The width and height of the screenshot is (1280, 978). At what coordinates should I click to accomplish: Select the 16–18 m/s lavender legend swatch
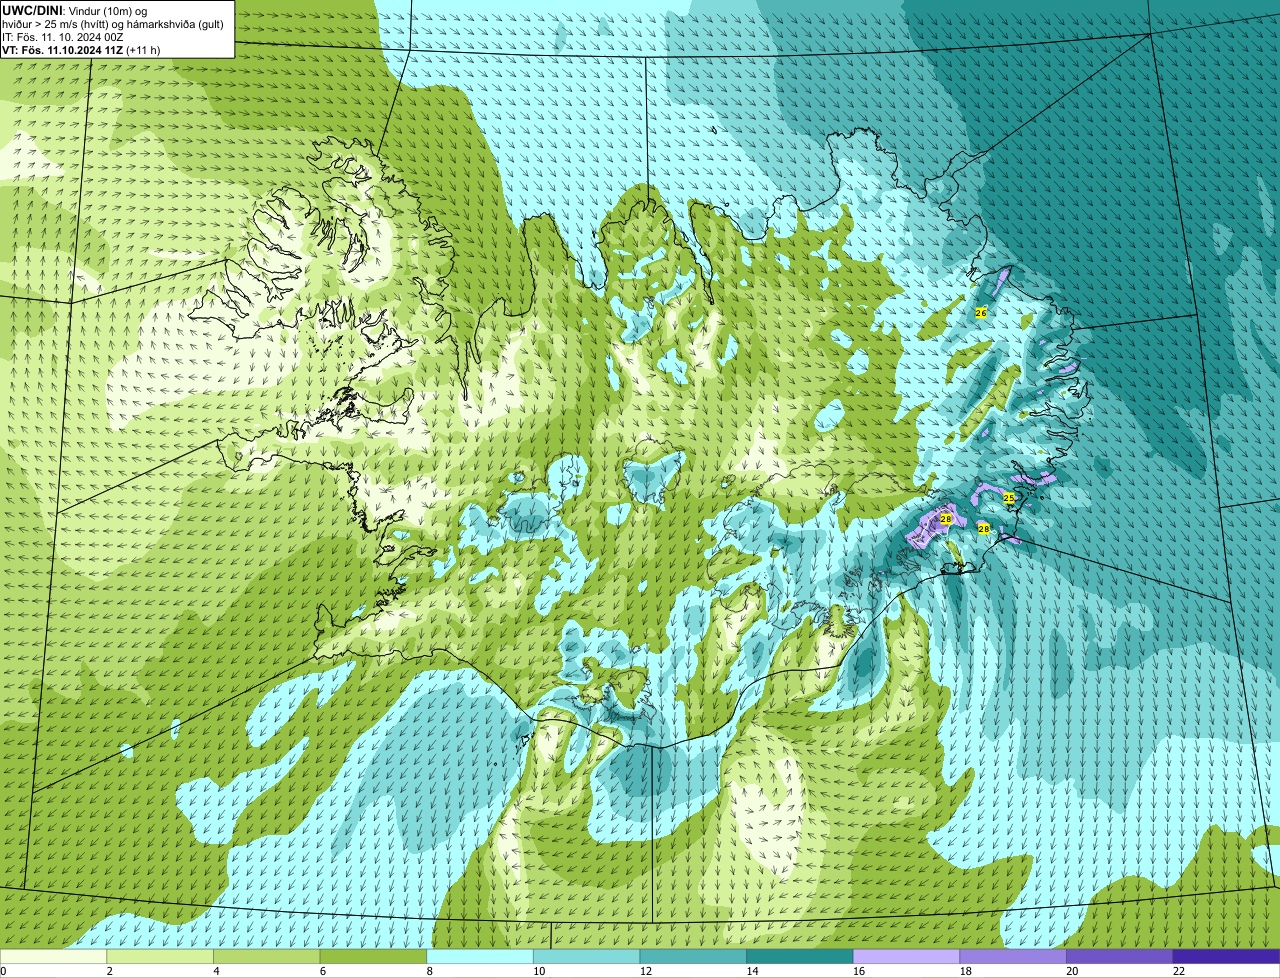(907, 956)
